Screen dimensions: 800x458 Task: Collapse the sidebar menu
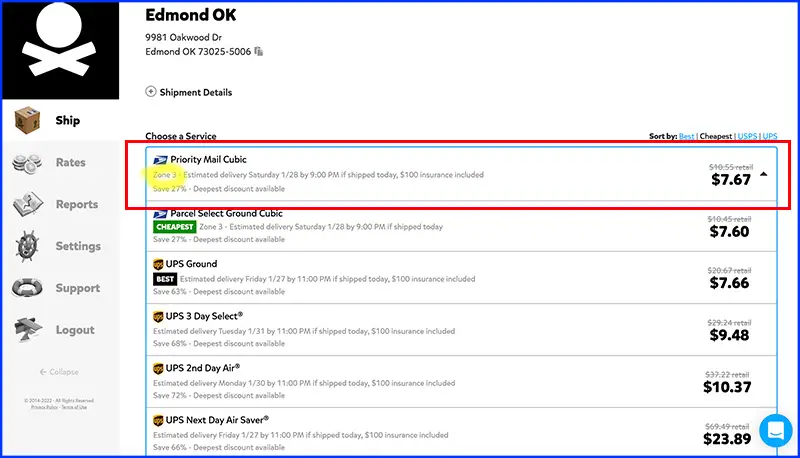[x=59, y=372]
